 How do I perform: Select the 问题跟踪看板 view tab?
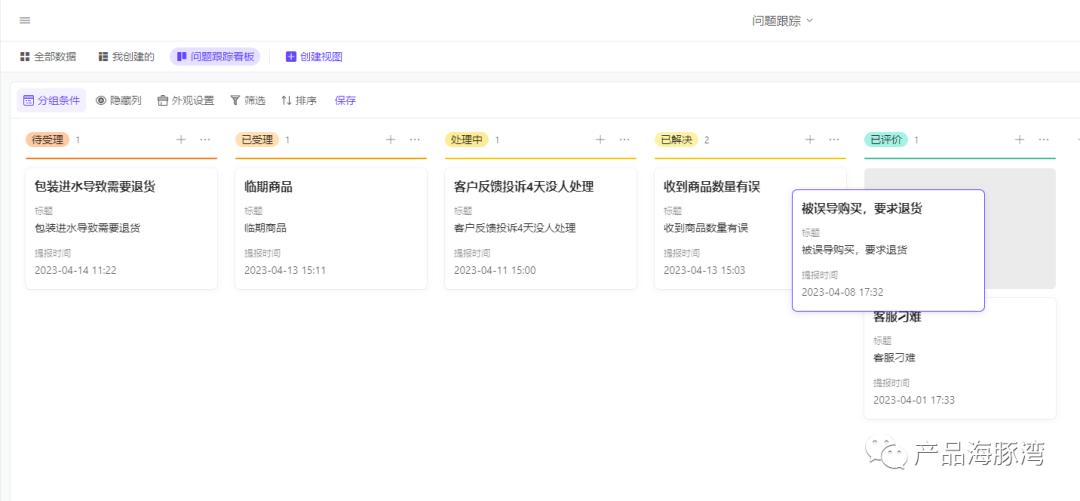tap(215, 57)
